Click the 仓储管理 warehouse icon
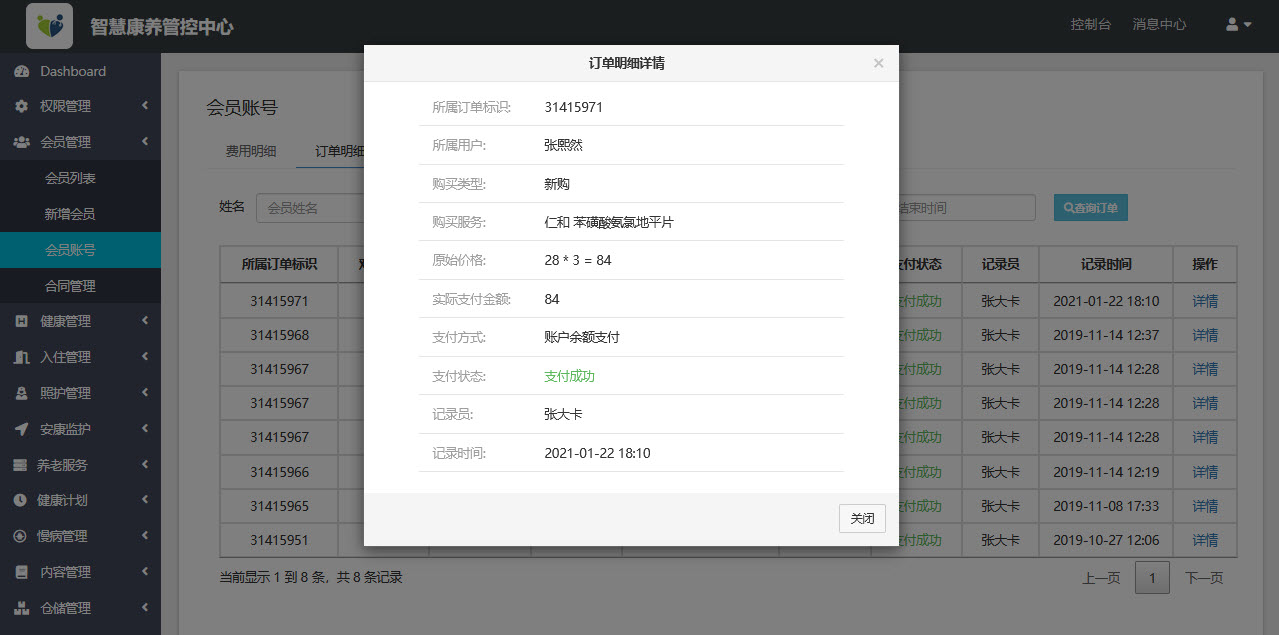The image size is (1279, 635). [22, 607]
